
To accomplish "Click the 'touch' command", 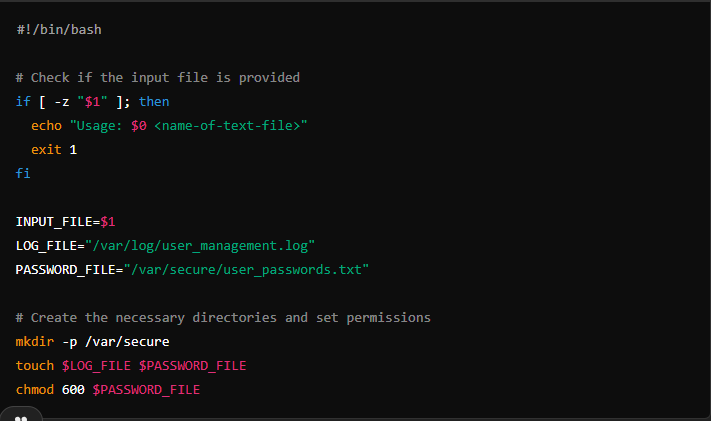I will 35,365.
